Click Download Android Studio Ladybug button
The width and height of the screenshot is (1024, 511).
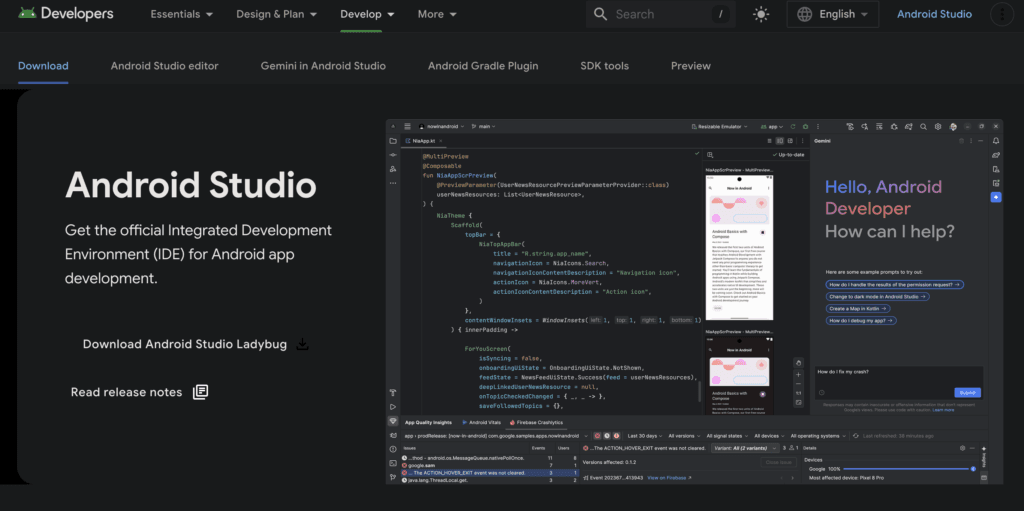[x=195, y=344]
